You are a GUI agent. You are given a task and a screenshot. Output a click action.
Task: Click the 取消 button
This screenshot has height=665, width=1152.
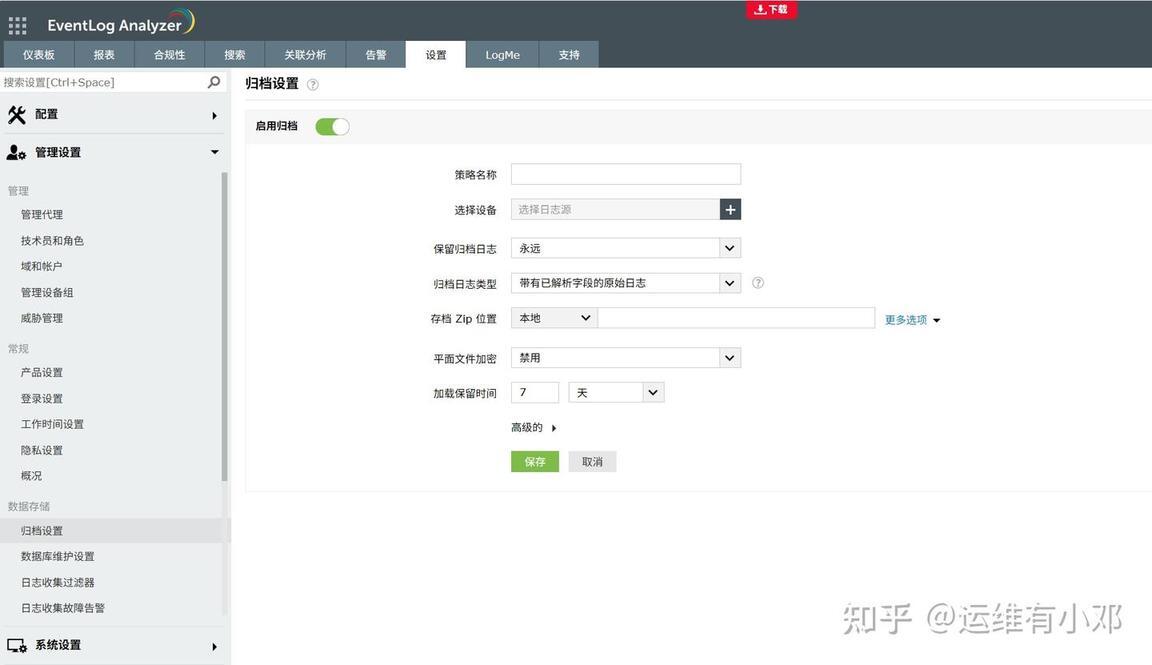(592, 461)
